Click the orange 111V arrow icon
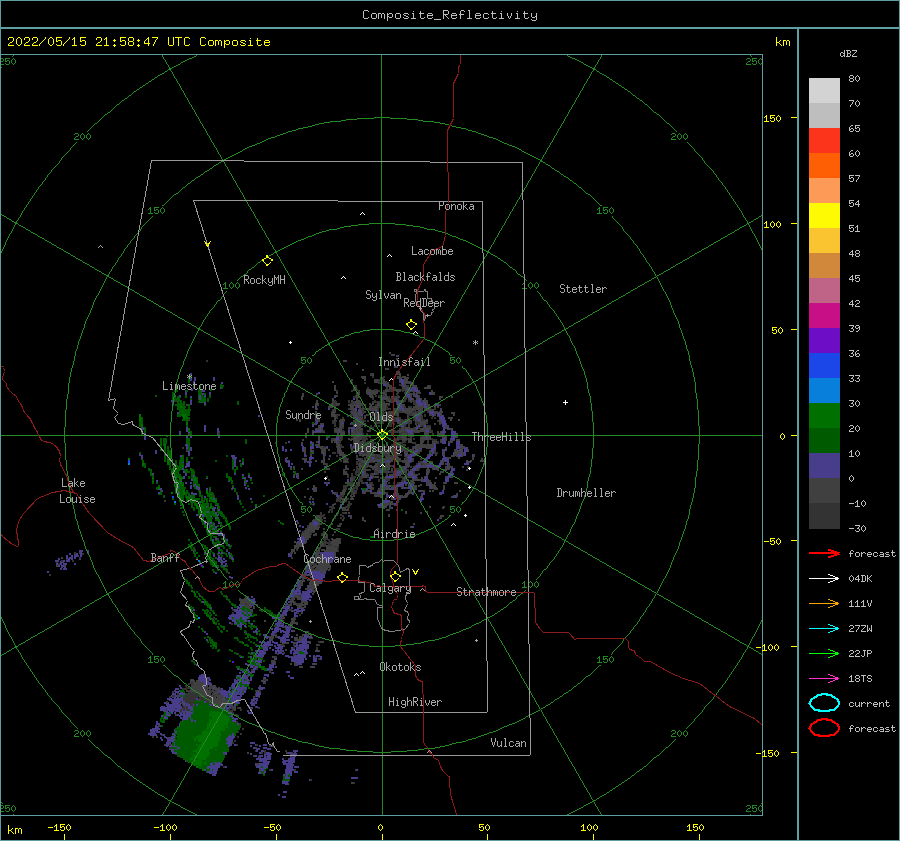The width and height of the screenshot is (900, 841). click(824, 603)
